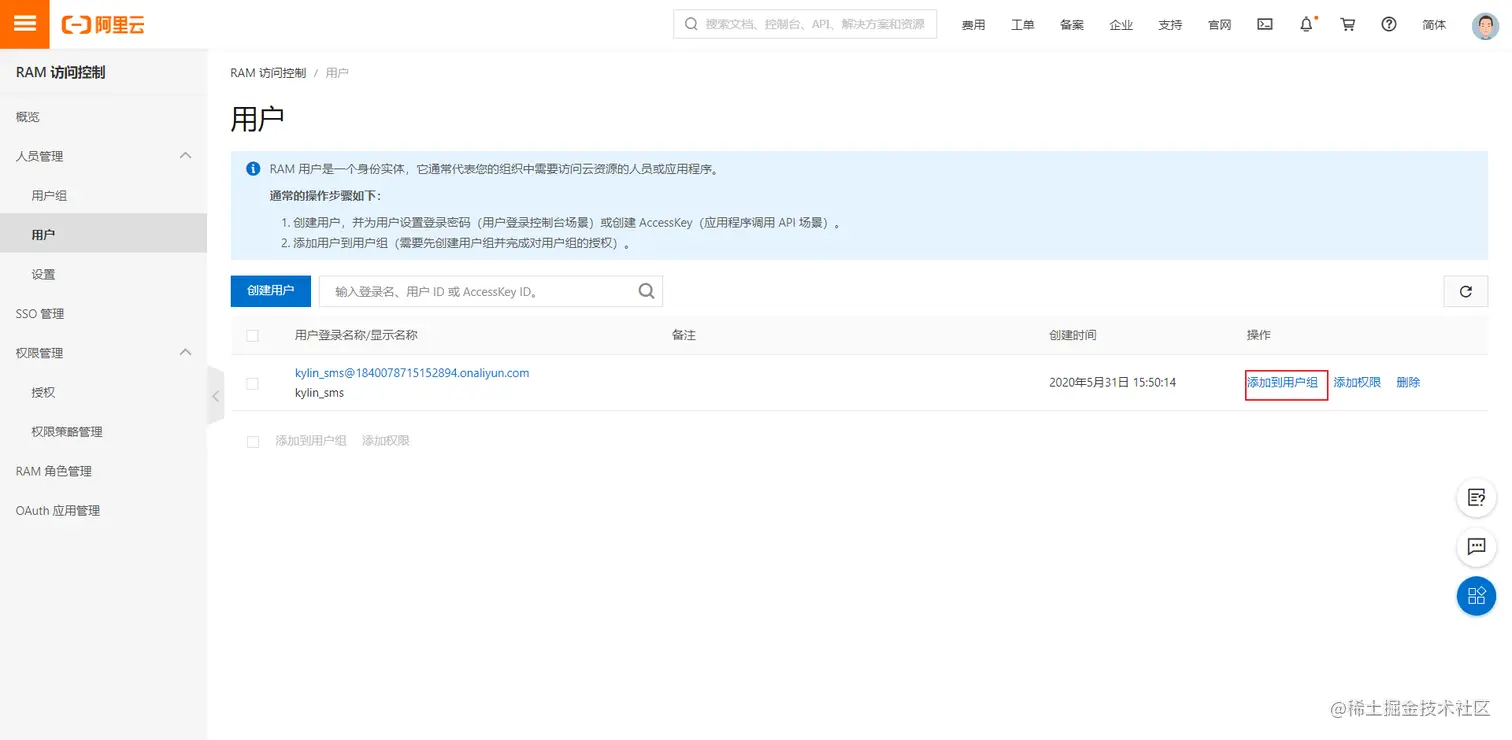Click the bottom batch 添加到用户组 button
Viewport: 1512px width, 740px height.
coord(311,441)
